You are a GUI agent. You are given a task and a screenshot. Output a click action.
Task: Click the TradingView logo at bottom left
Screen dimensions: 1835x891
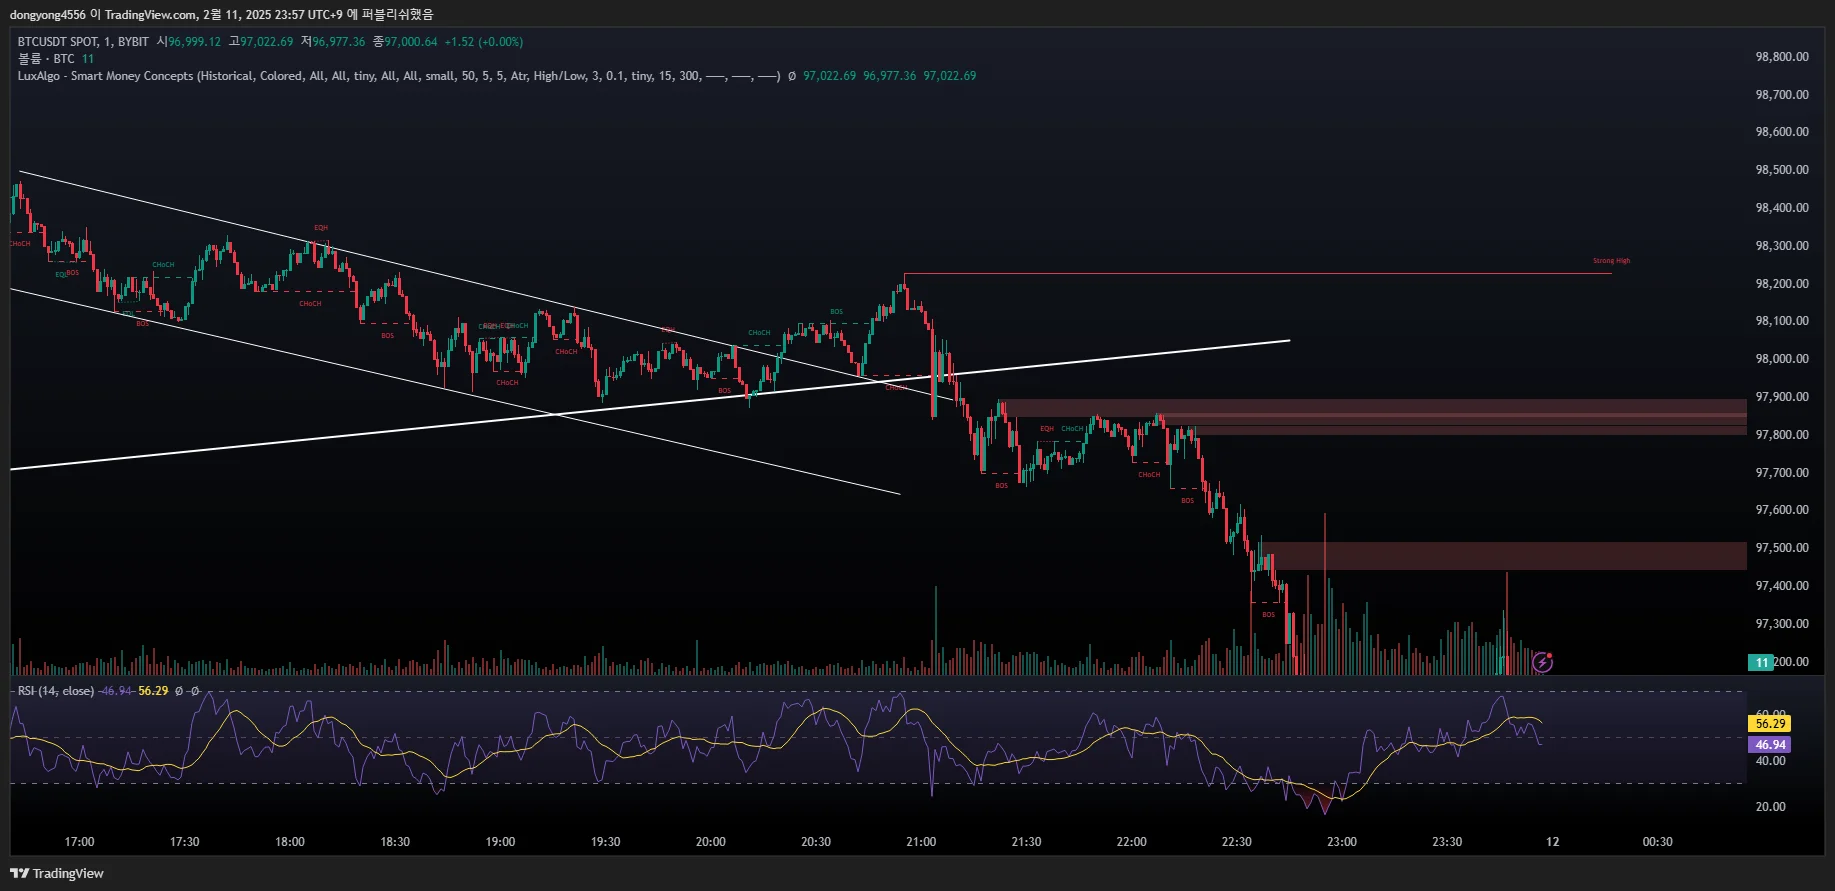57,873
